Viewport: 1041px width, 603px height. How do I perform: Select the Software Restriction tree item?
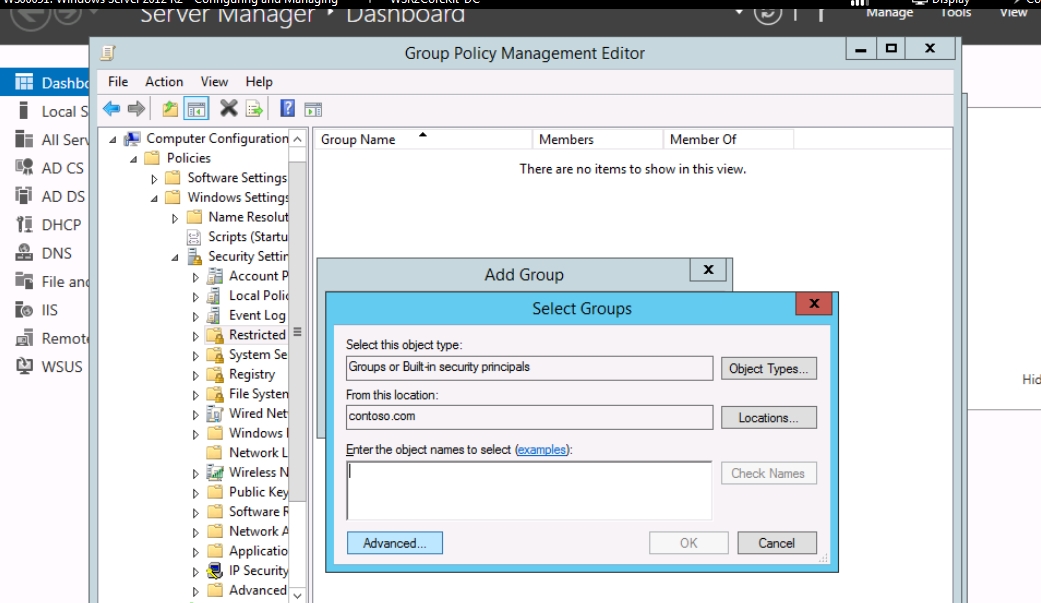pos(258,511)
